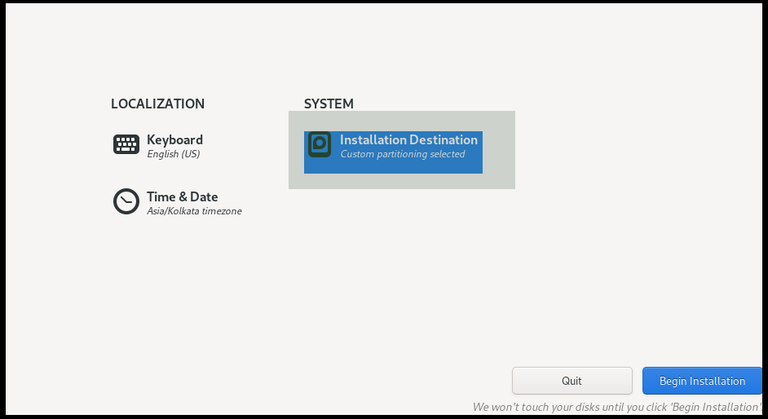Click the Custom partitioning selected status text

pos(402,154)
